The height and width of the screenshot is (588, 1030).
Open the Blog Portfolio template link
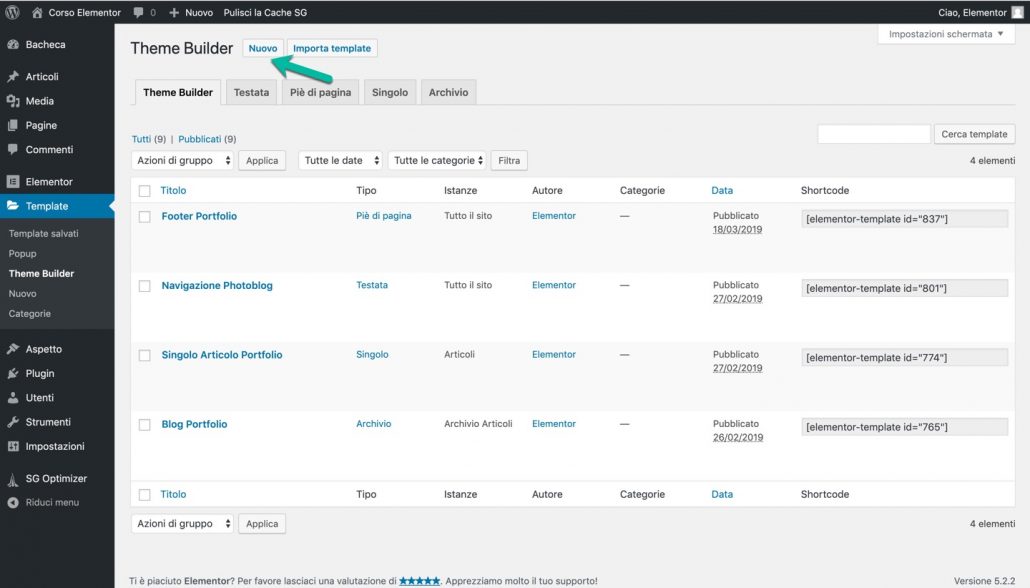coord(194,424)
